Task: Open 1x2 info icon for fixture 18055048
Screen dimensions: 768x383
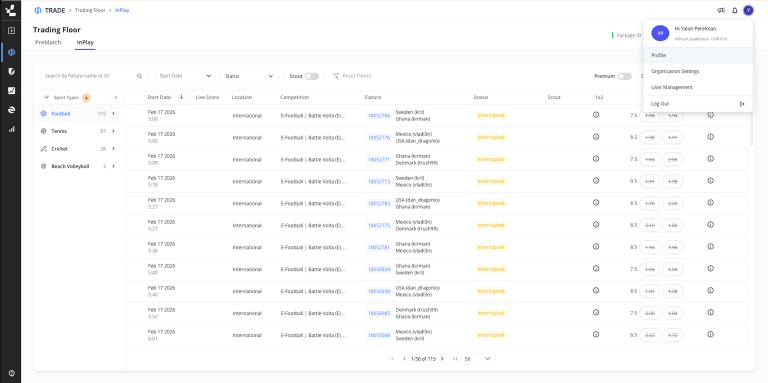Action: pyautogui.click(x=596, y=335)
